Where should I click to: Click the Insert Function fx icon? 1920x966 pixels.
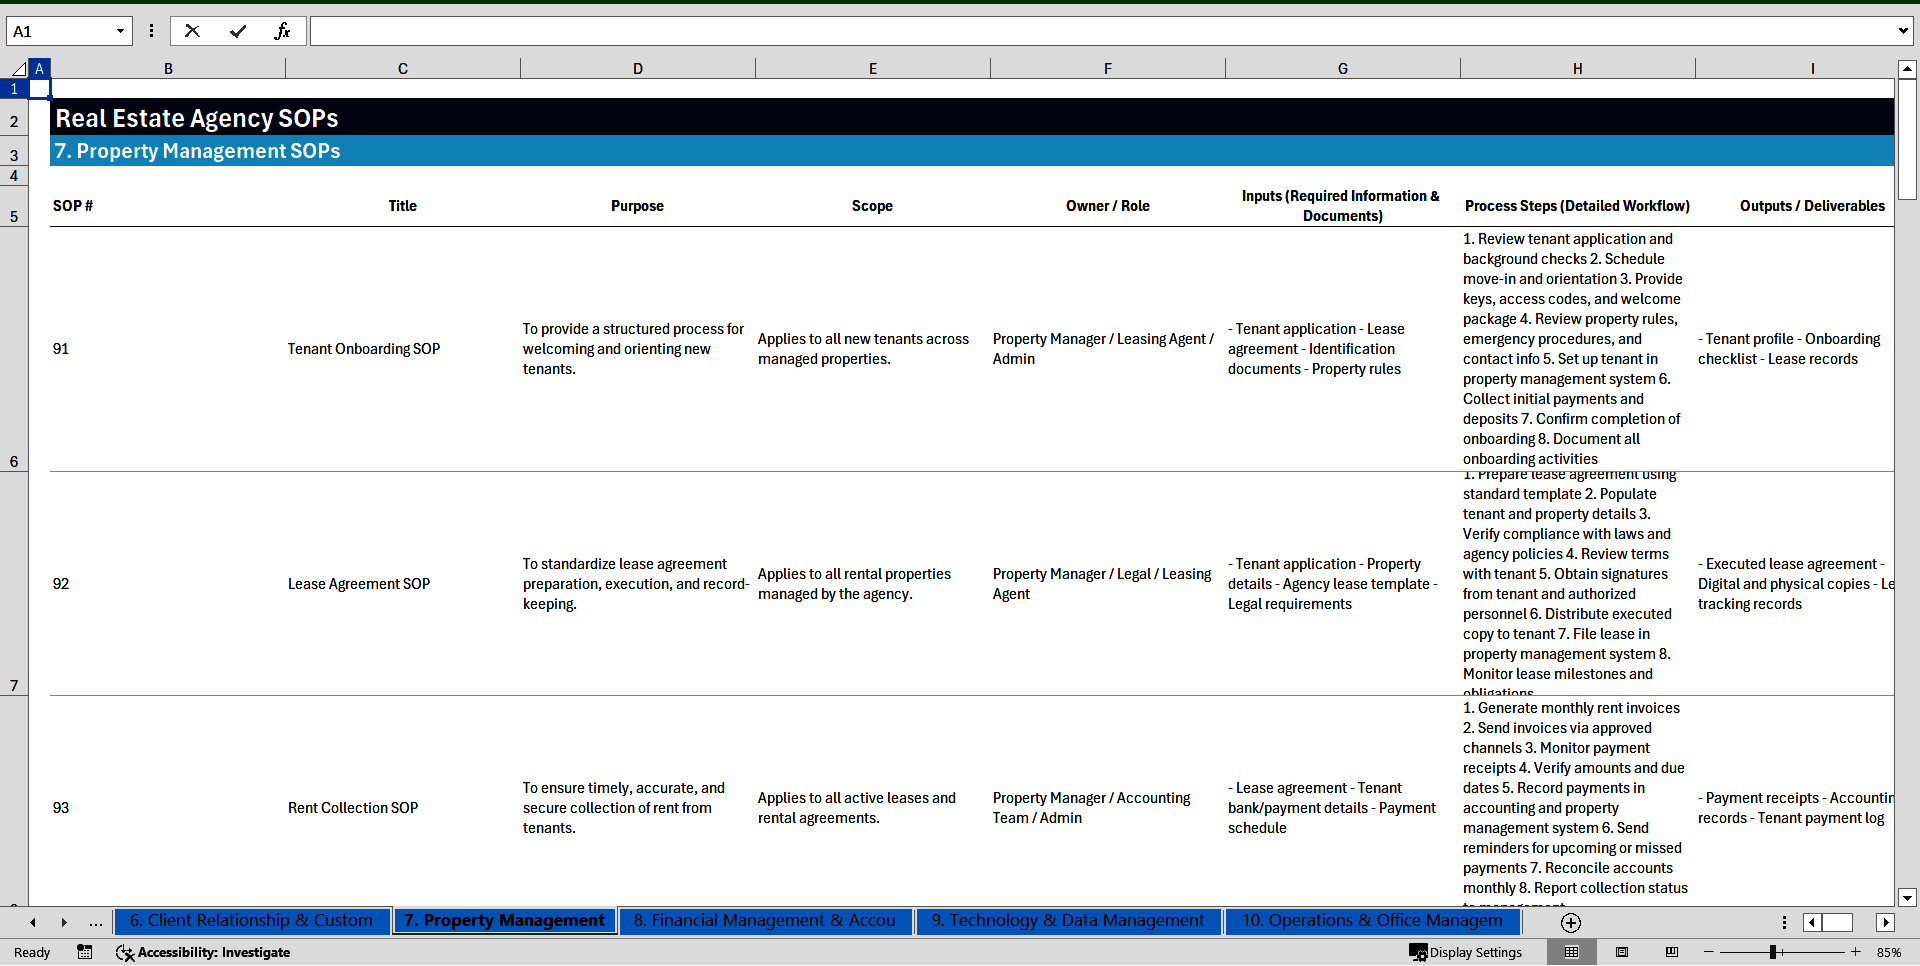(282, 31)
